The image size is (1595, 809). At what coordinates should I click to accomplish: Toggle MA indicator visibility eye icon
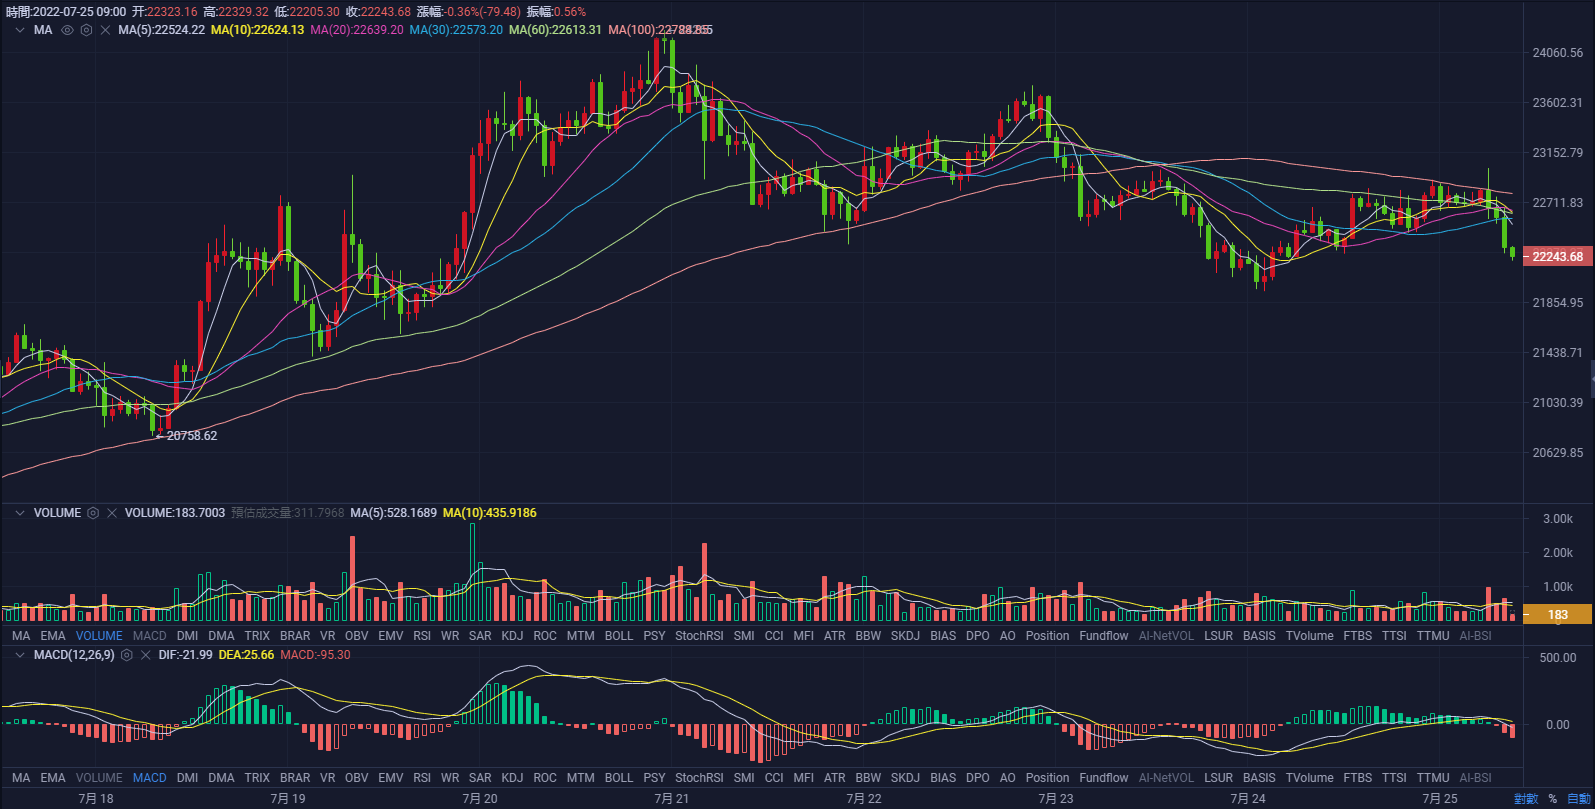[68, 30]
